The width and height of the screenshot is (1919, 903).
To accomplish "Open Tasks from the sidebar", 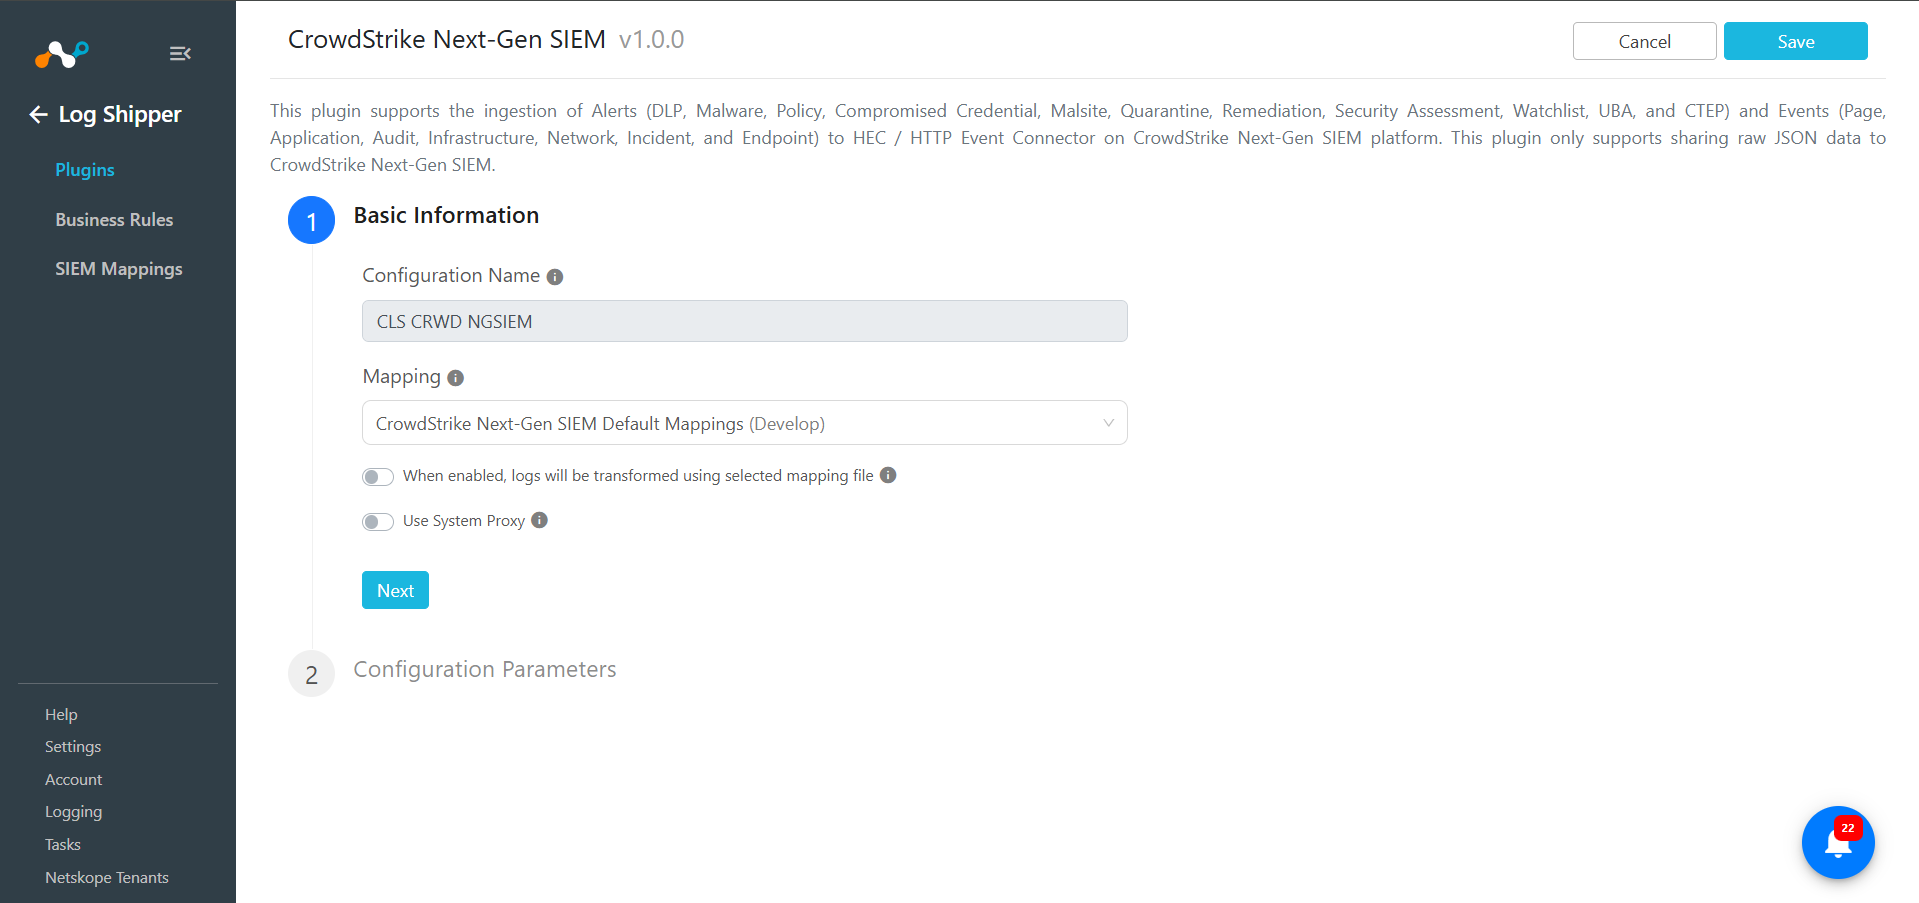I will (x=63, y=845).
